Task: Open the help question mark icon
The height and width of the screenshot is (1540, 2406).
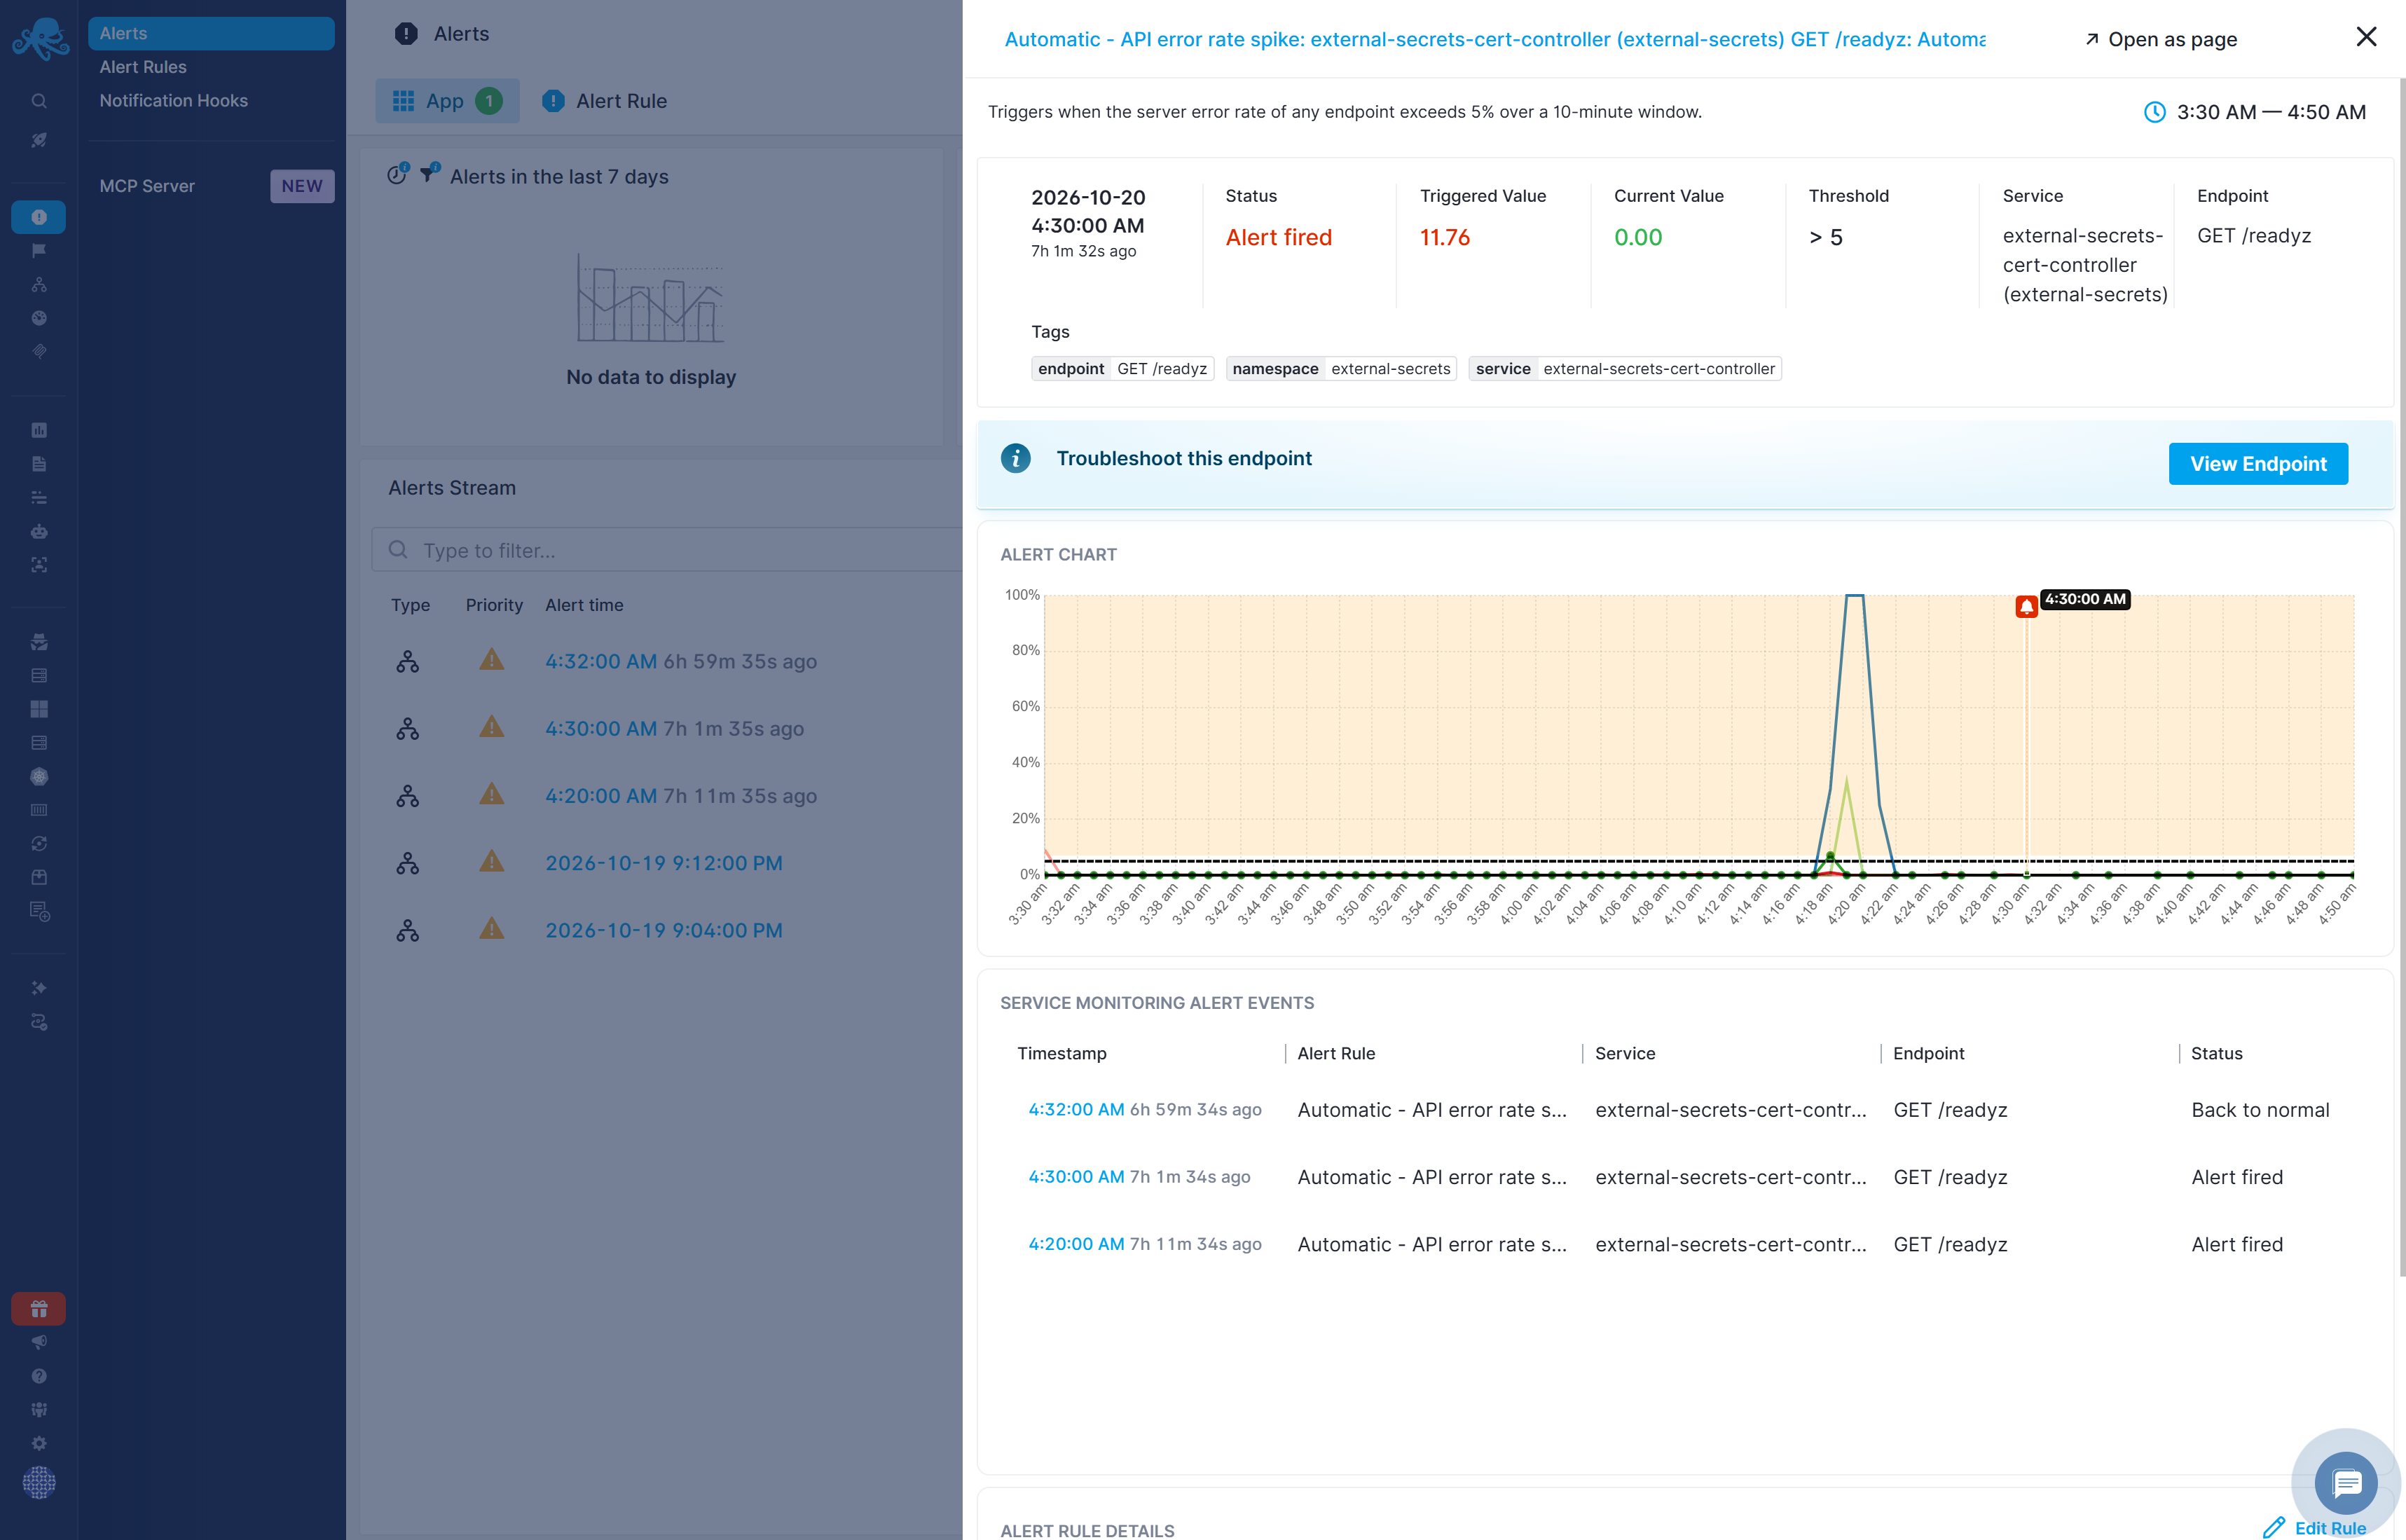Action: 39,1376
